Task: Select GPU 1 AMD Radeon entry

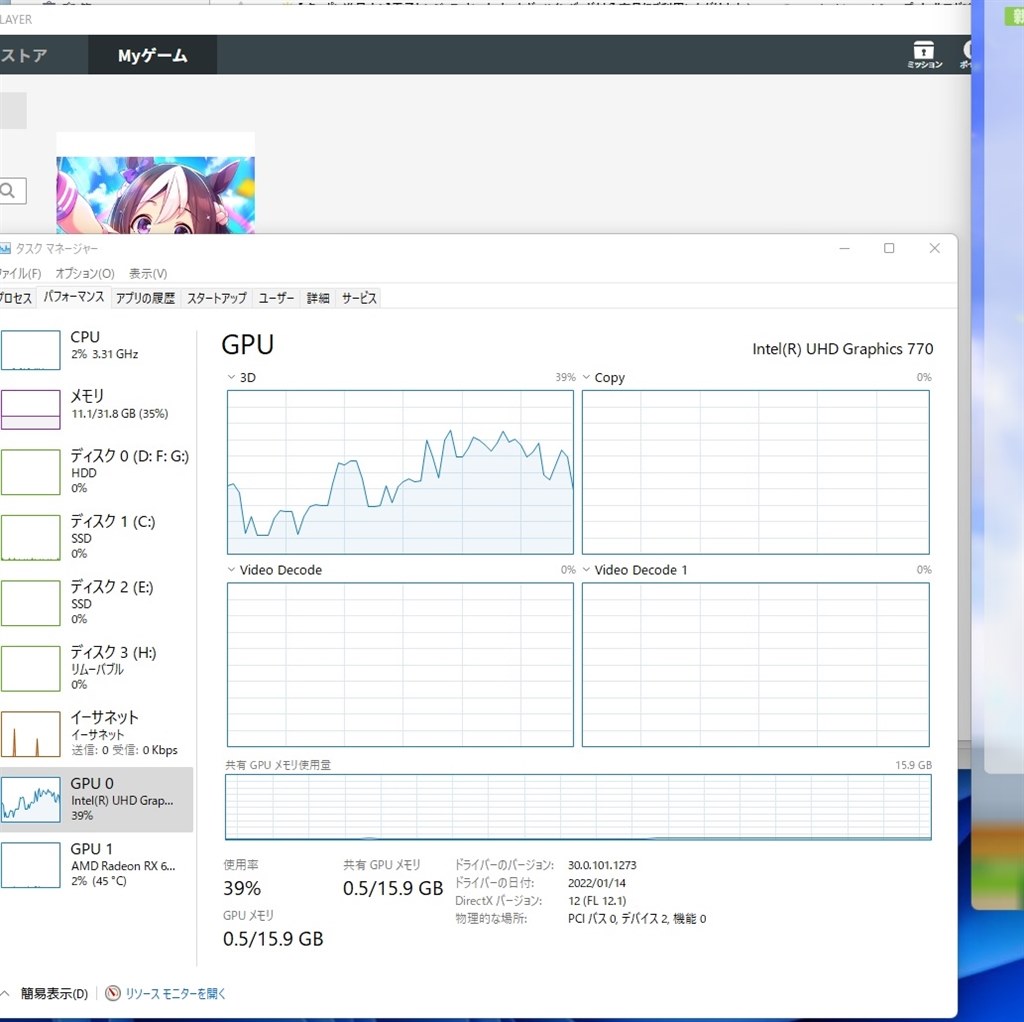Action: coord(97,865)
